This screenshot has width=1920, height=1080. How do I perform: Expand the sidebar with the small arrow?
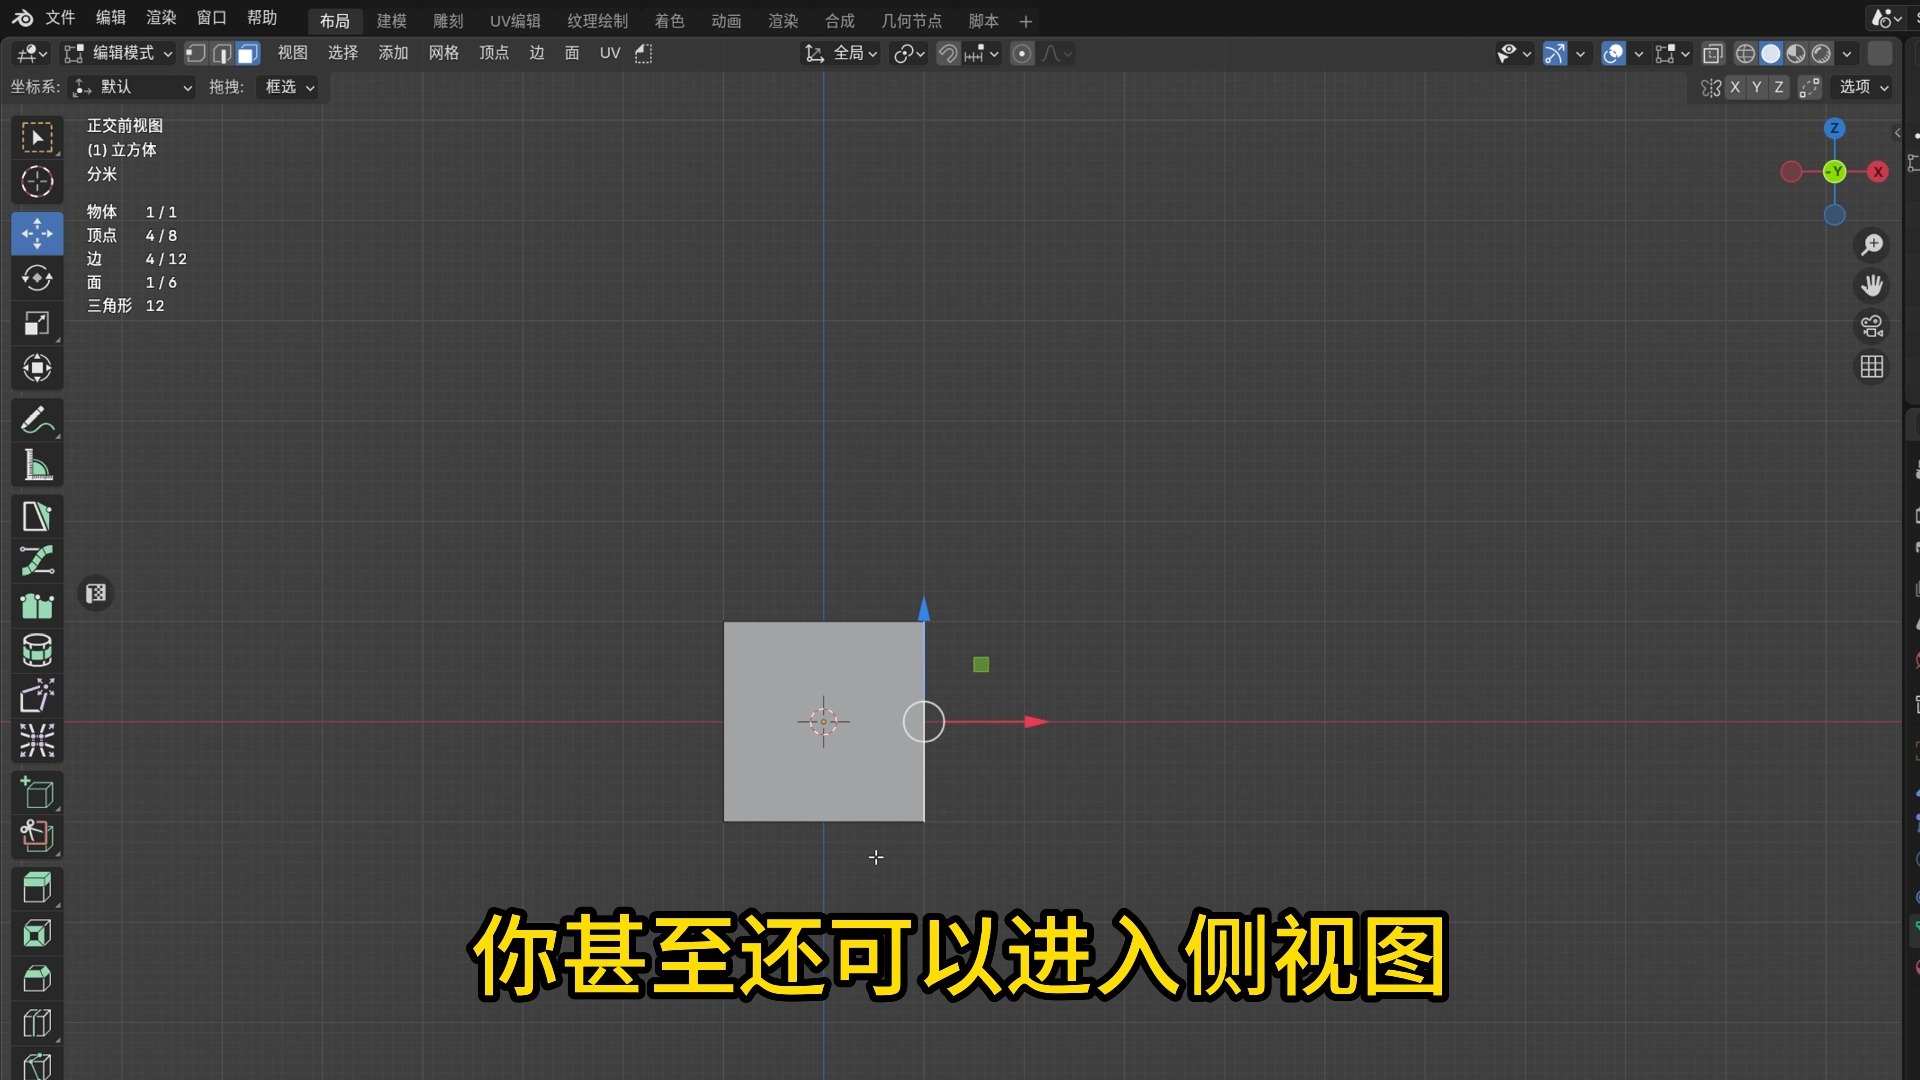[x=1897, y=132]
